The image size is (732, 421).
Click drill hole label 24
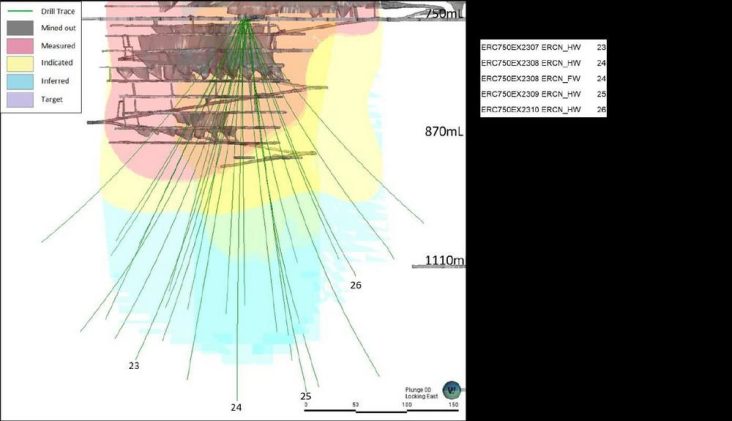(x=236, y=407)
